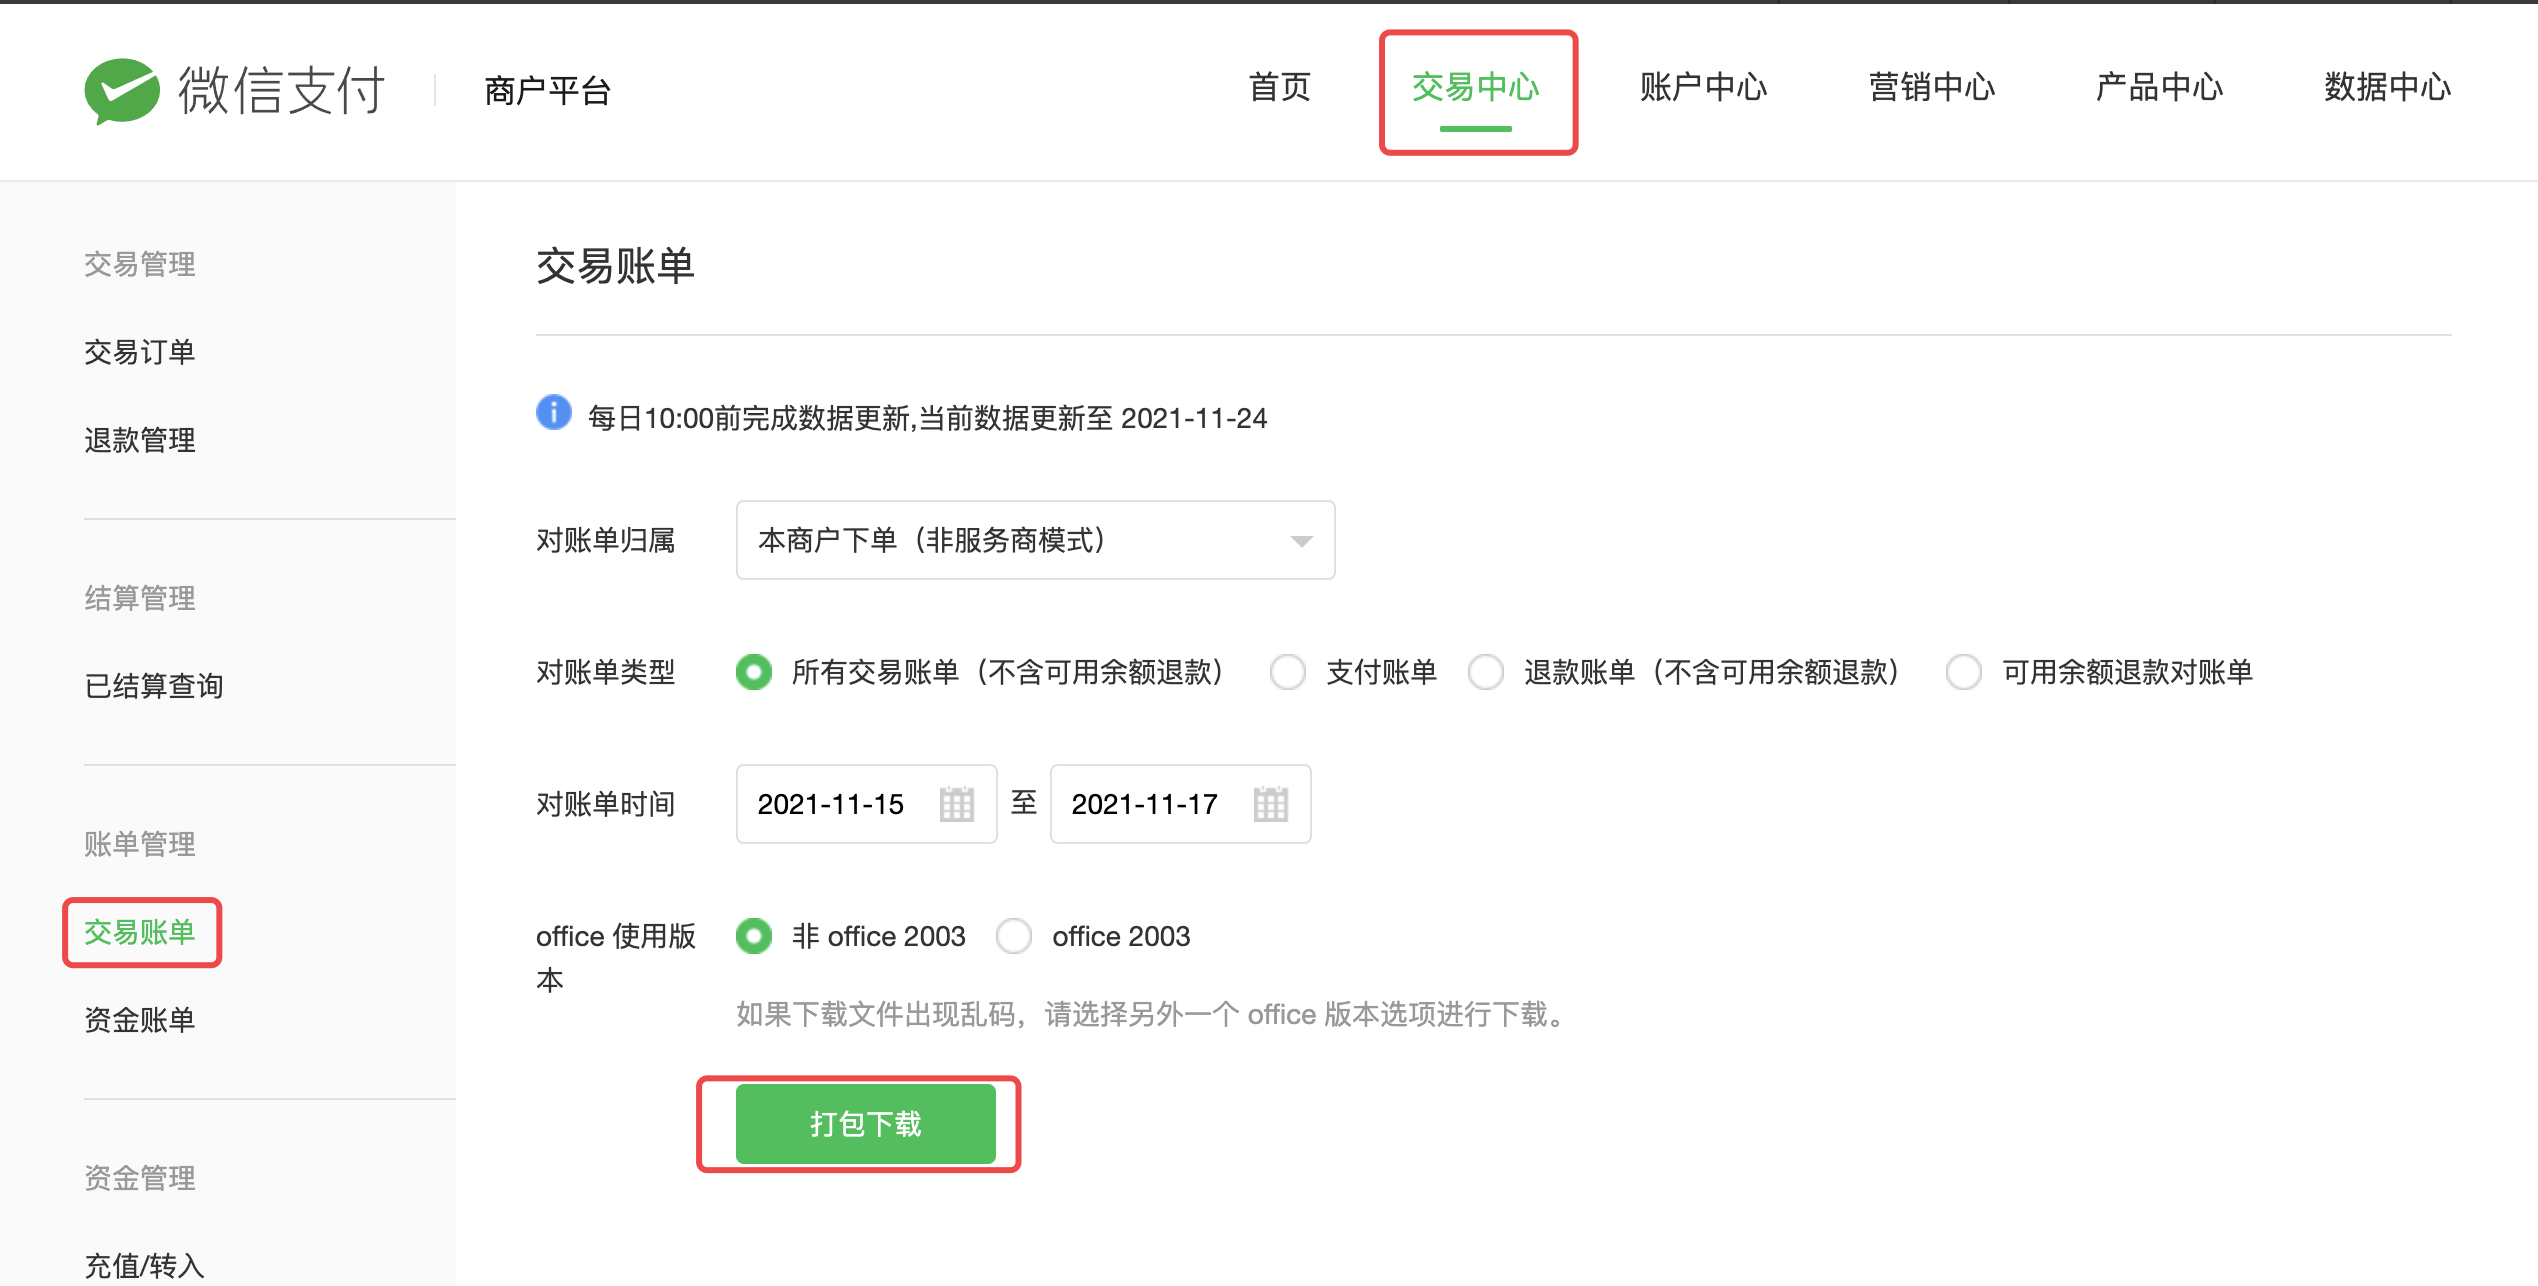Open the start date calendar icon
The image size is (2538, 1286).
click(956, 804)
